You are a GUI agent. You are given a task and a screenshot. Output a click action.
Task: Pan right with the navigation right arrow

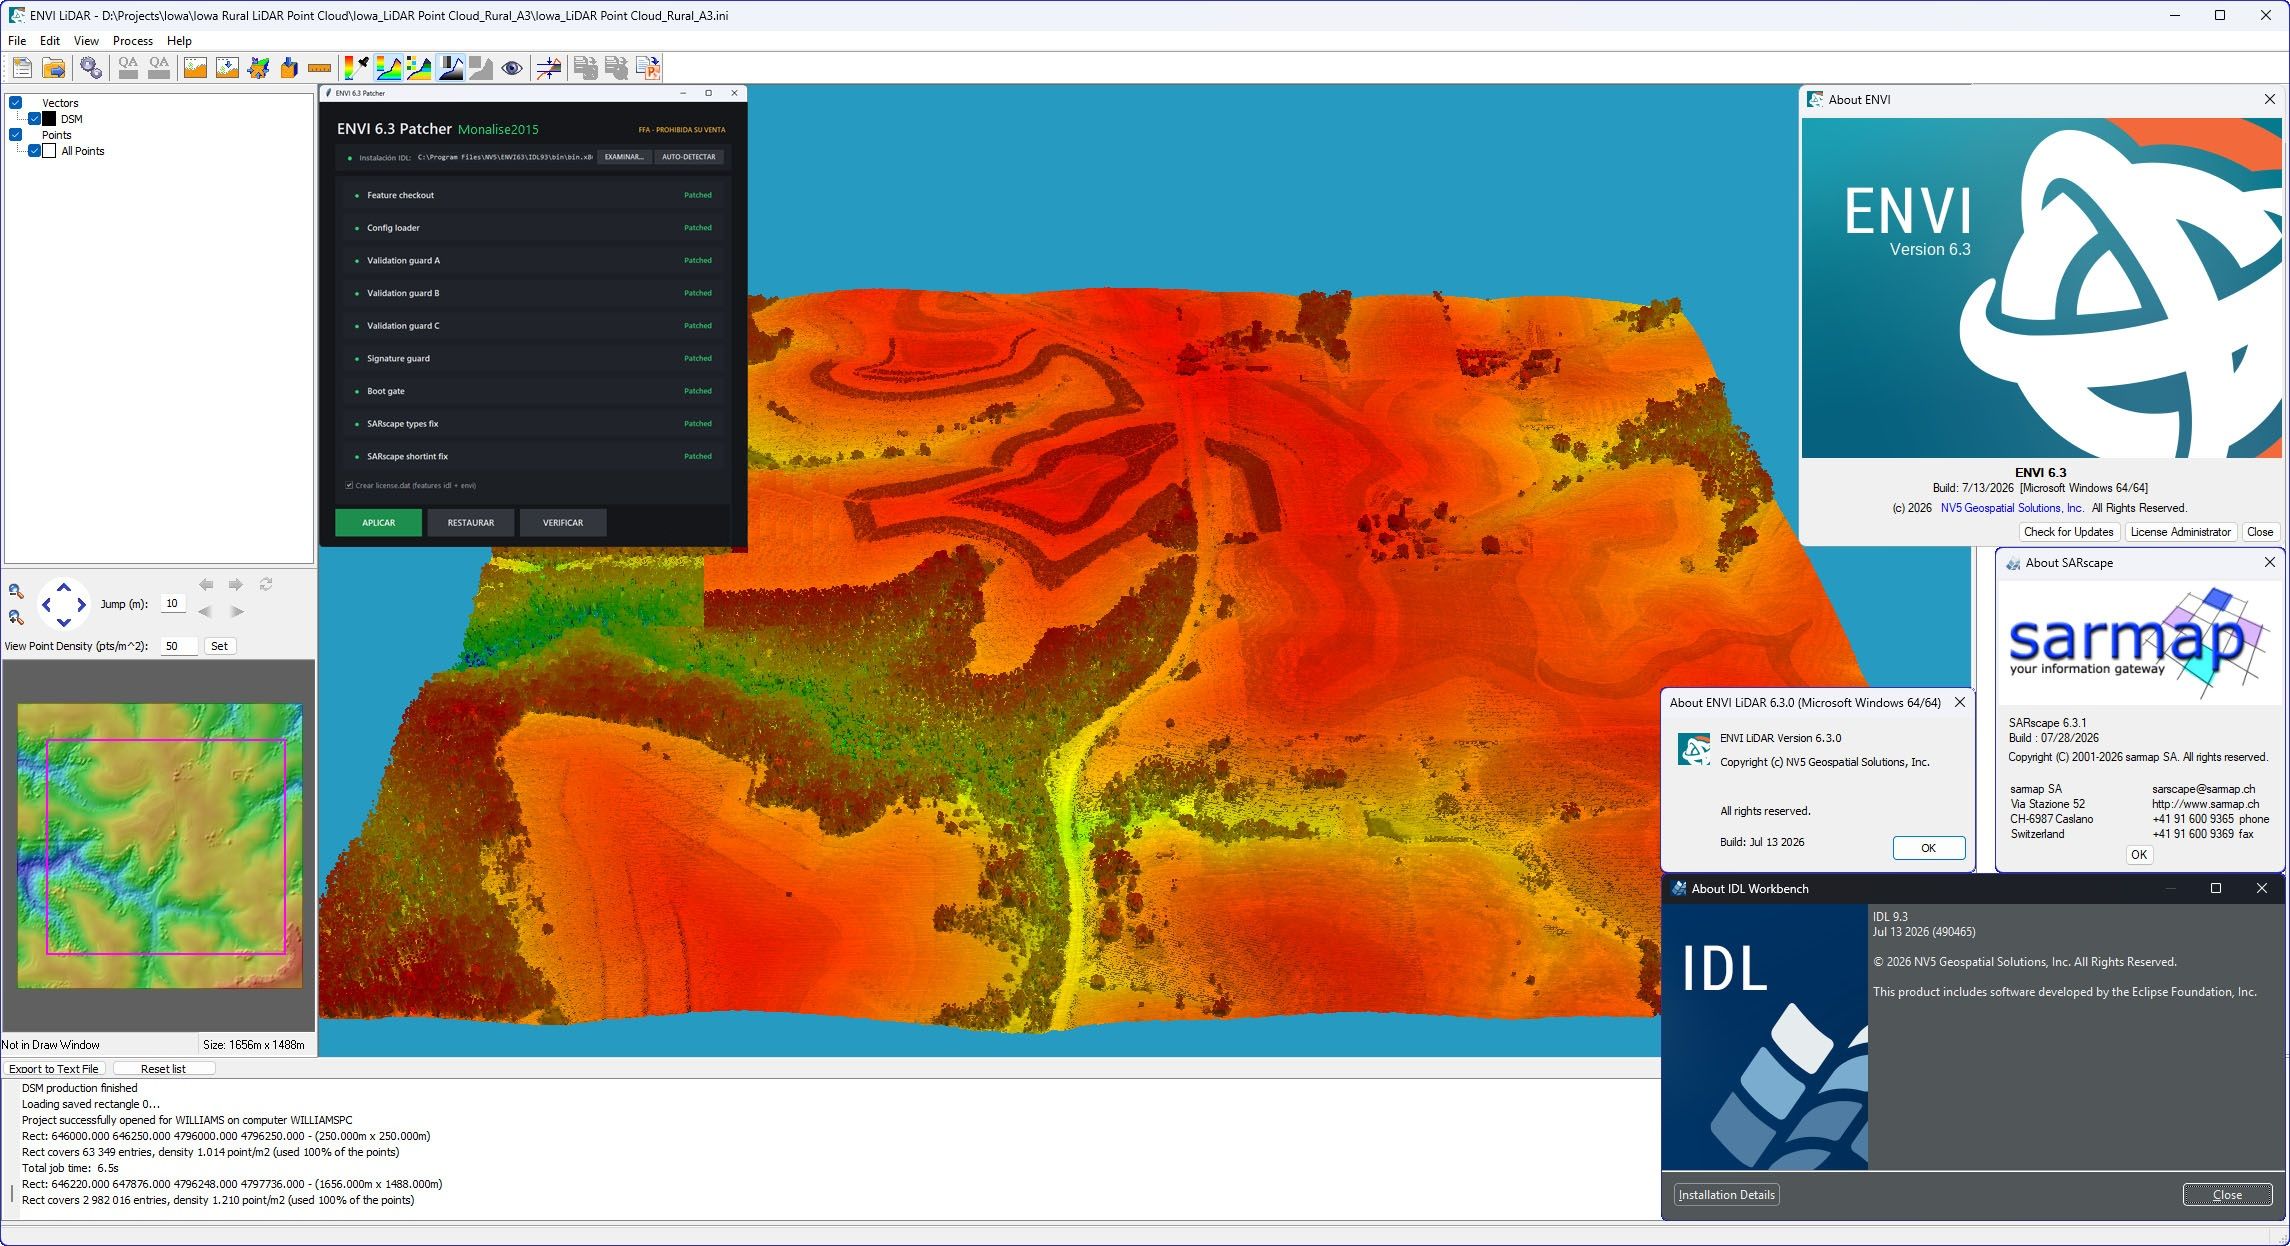[x=81, y=605]
